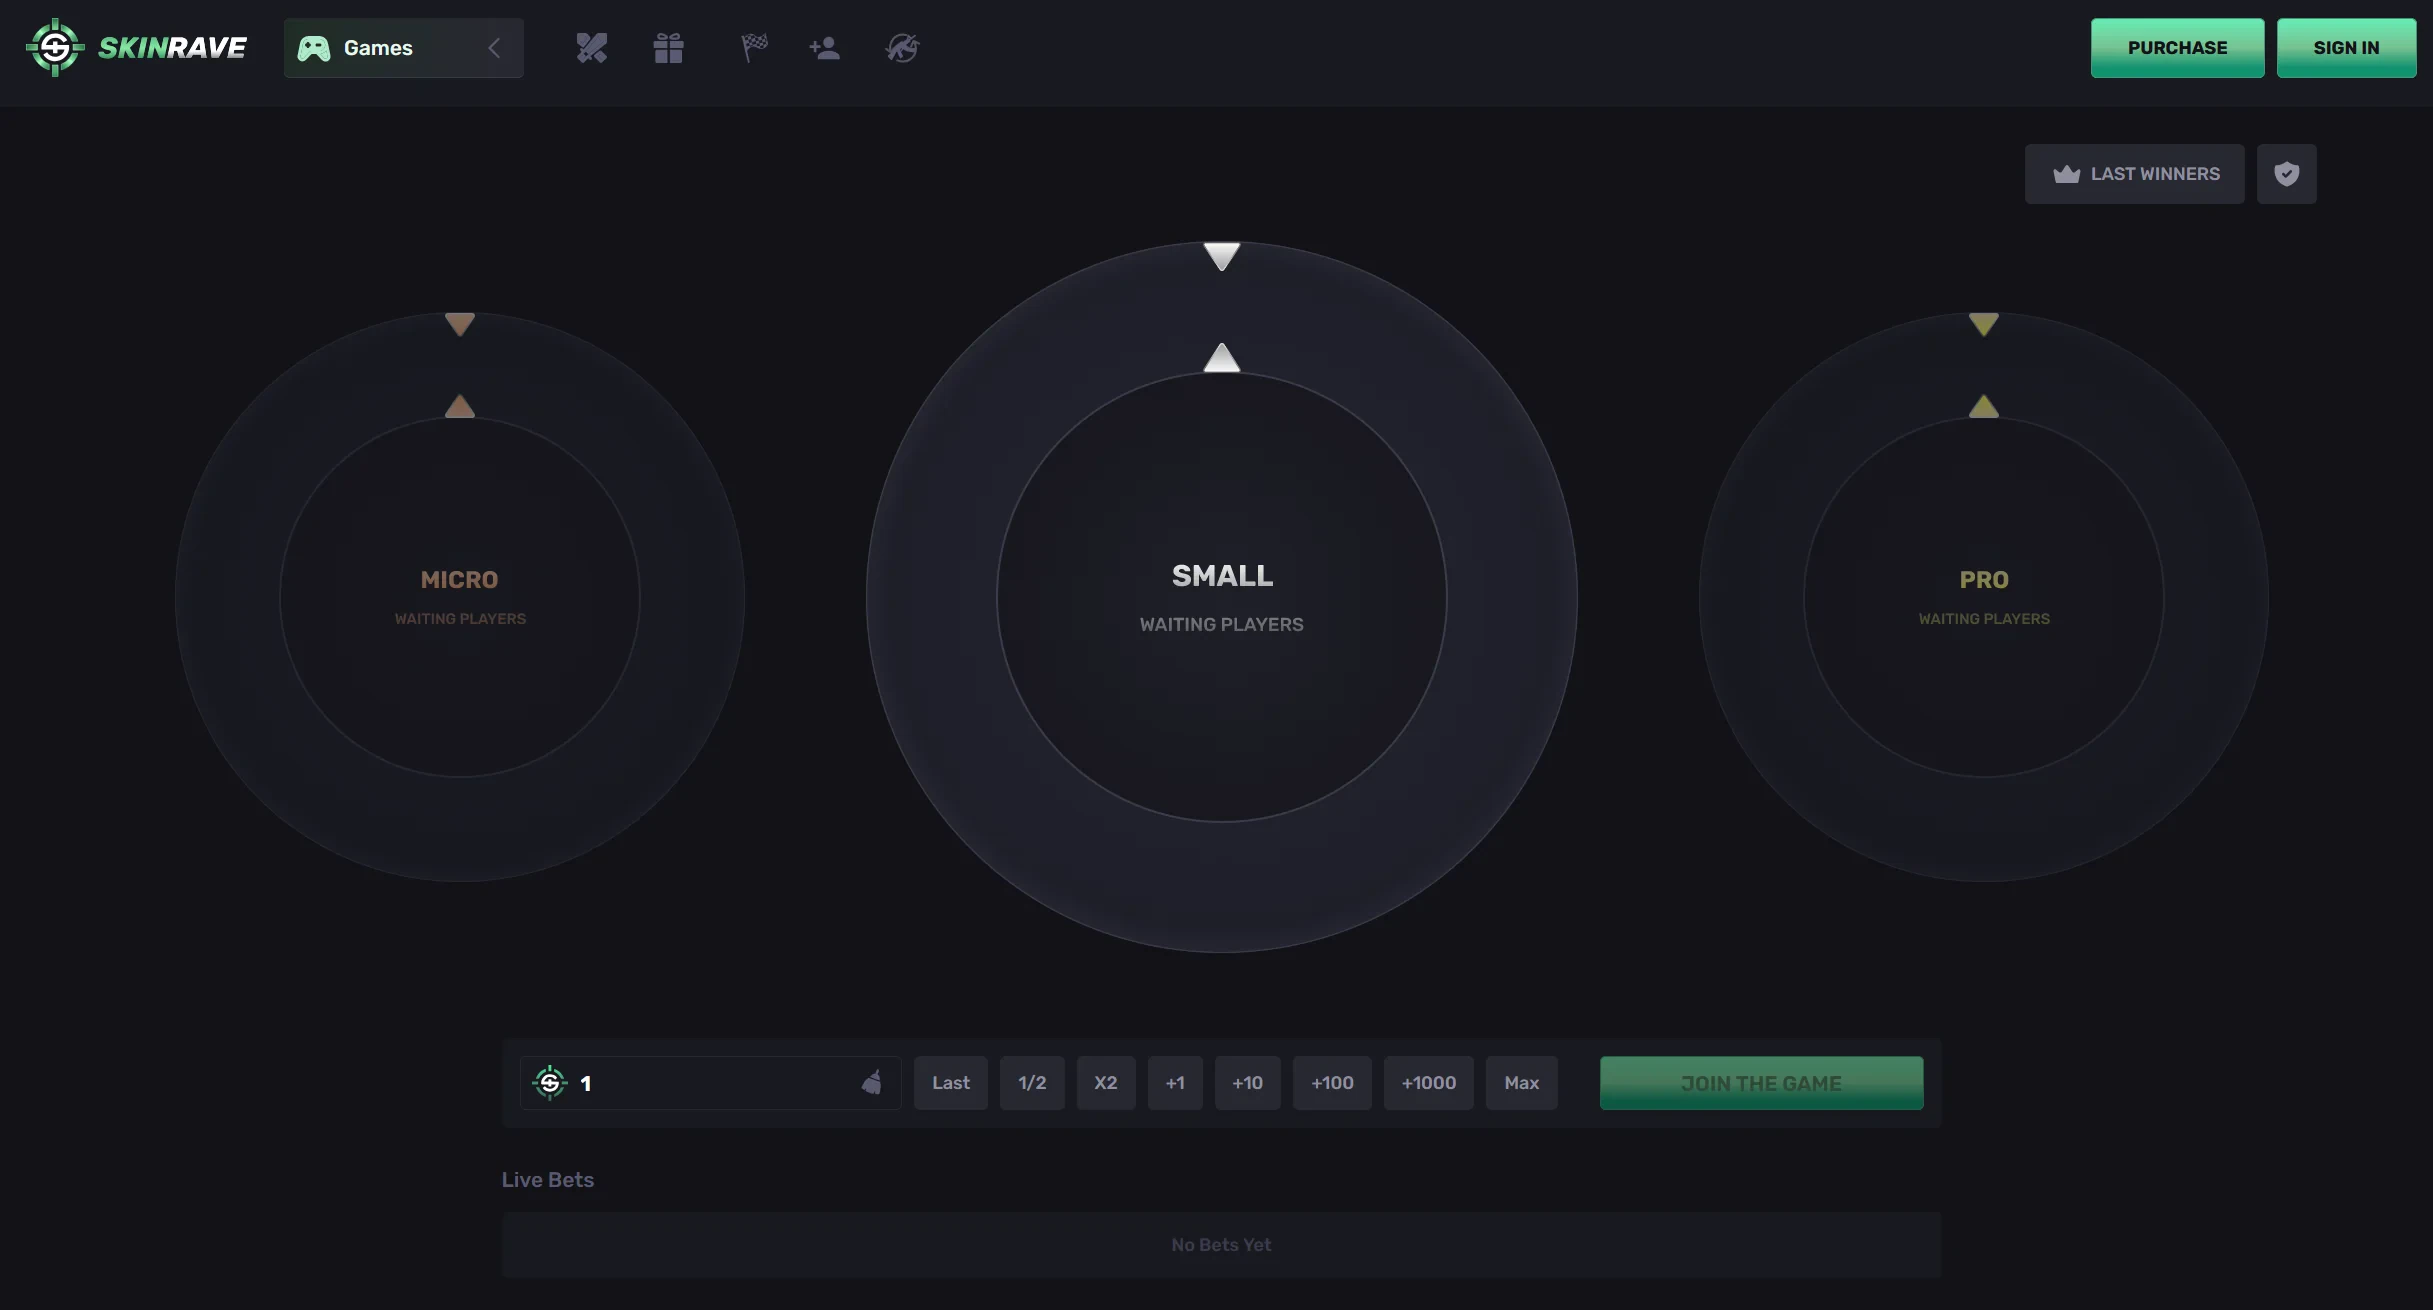Viewport: 2433px width, 1310px height.
Task: Select the MICRO game wheel
Action: coord(459,597)
